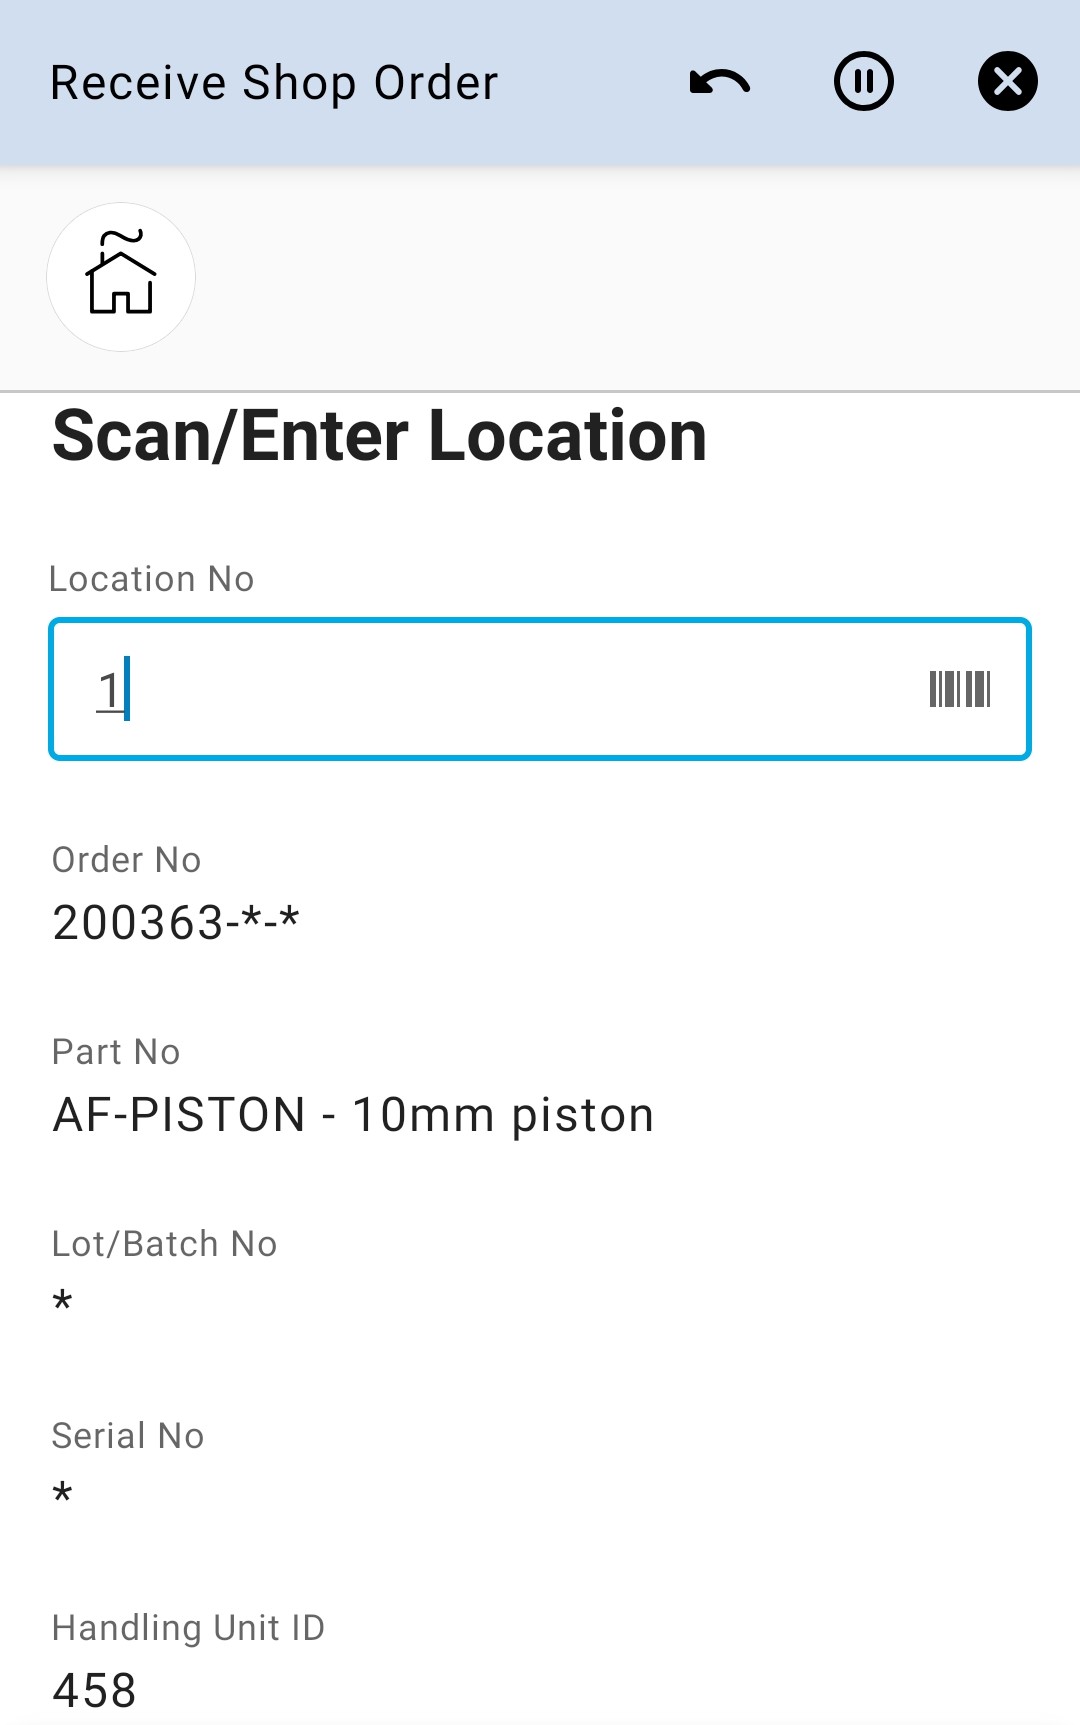Select the Location No label
Image resolution: width=1080 pixels, height=1725 pixels.
pos(152,579)
